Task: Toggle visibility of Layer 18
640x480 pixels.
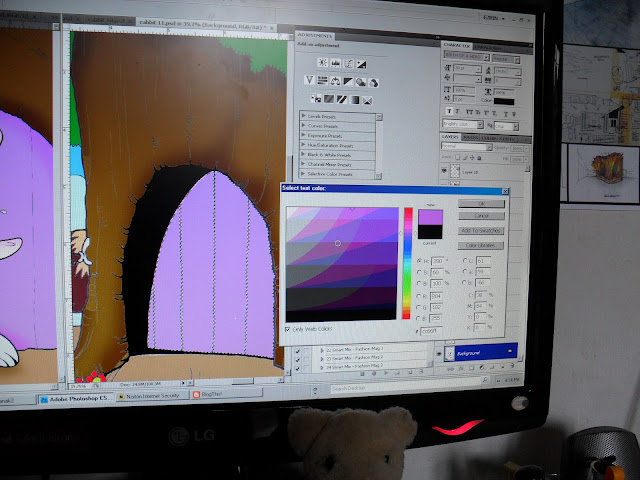Action: [444, 171]
